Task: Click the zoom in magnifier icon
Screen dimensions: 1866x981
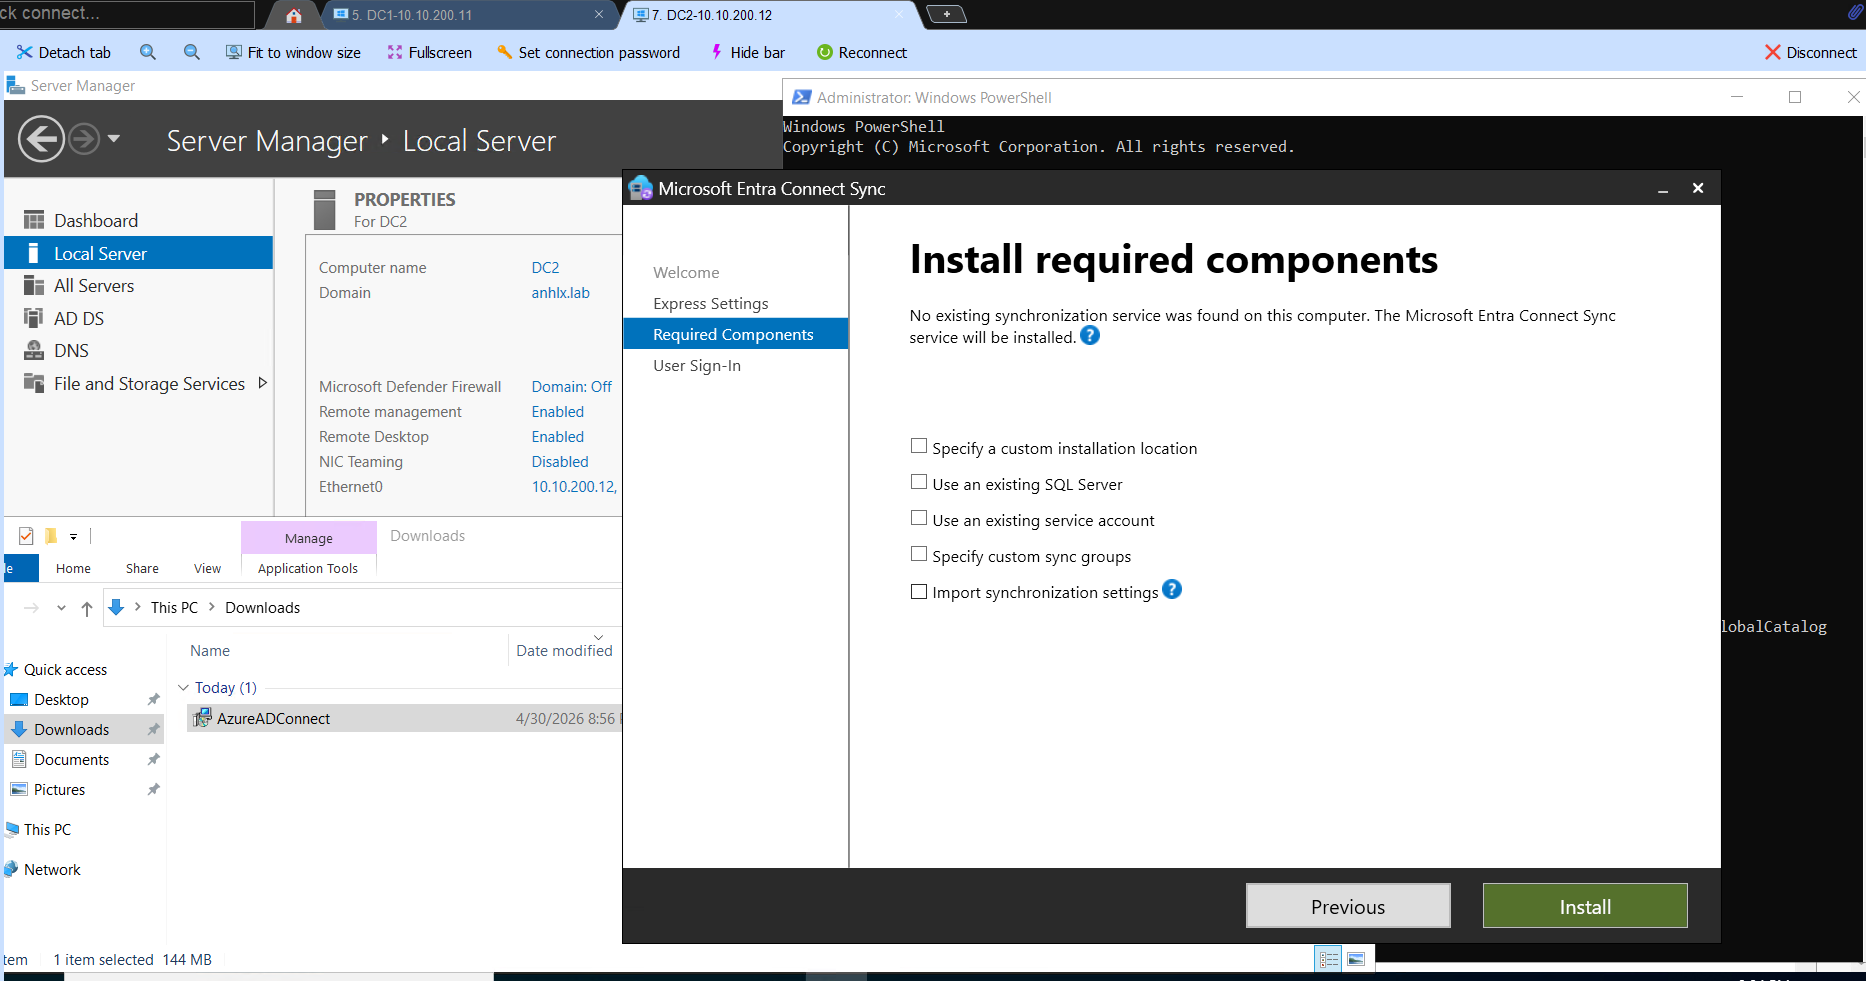Action: point(148,52)
